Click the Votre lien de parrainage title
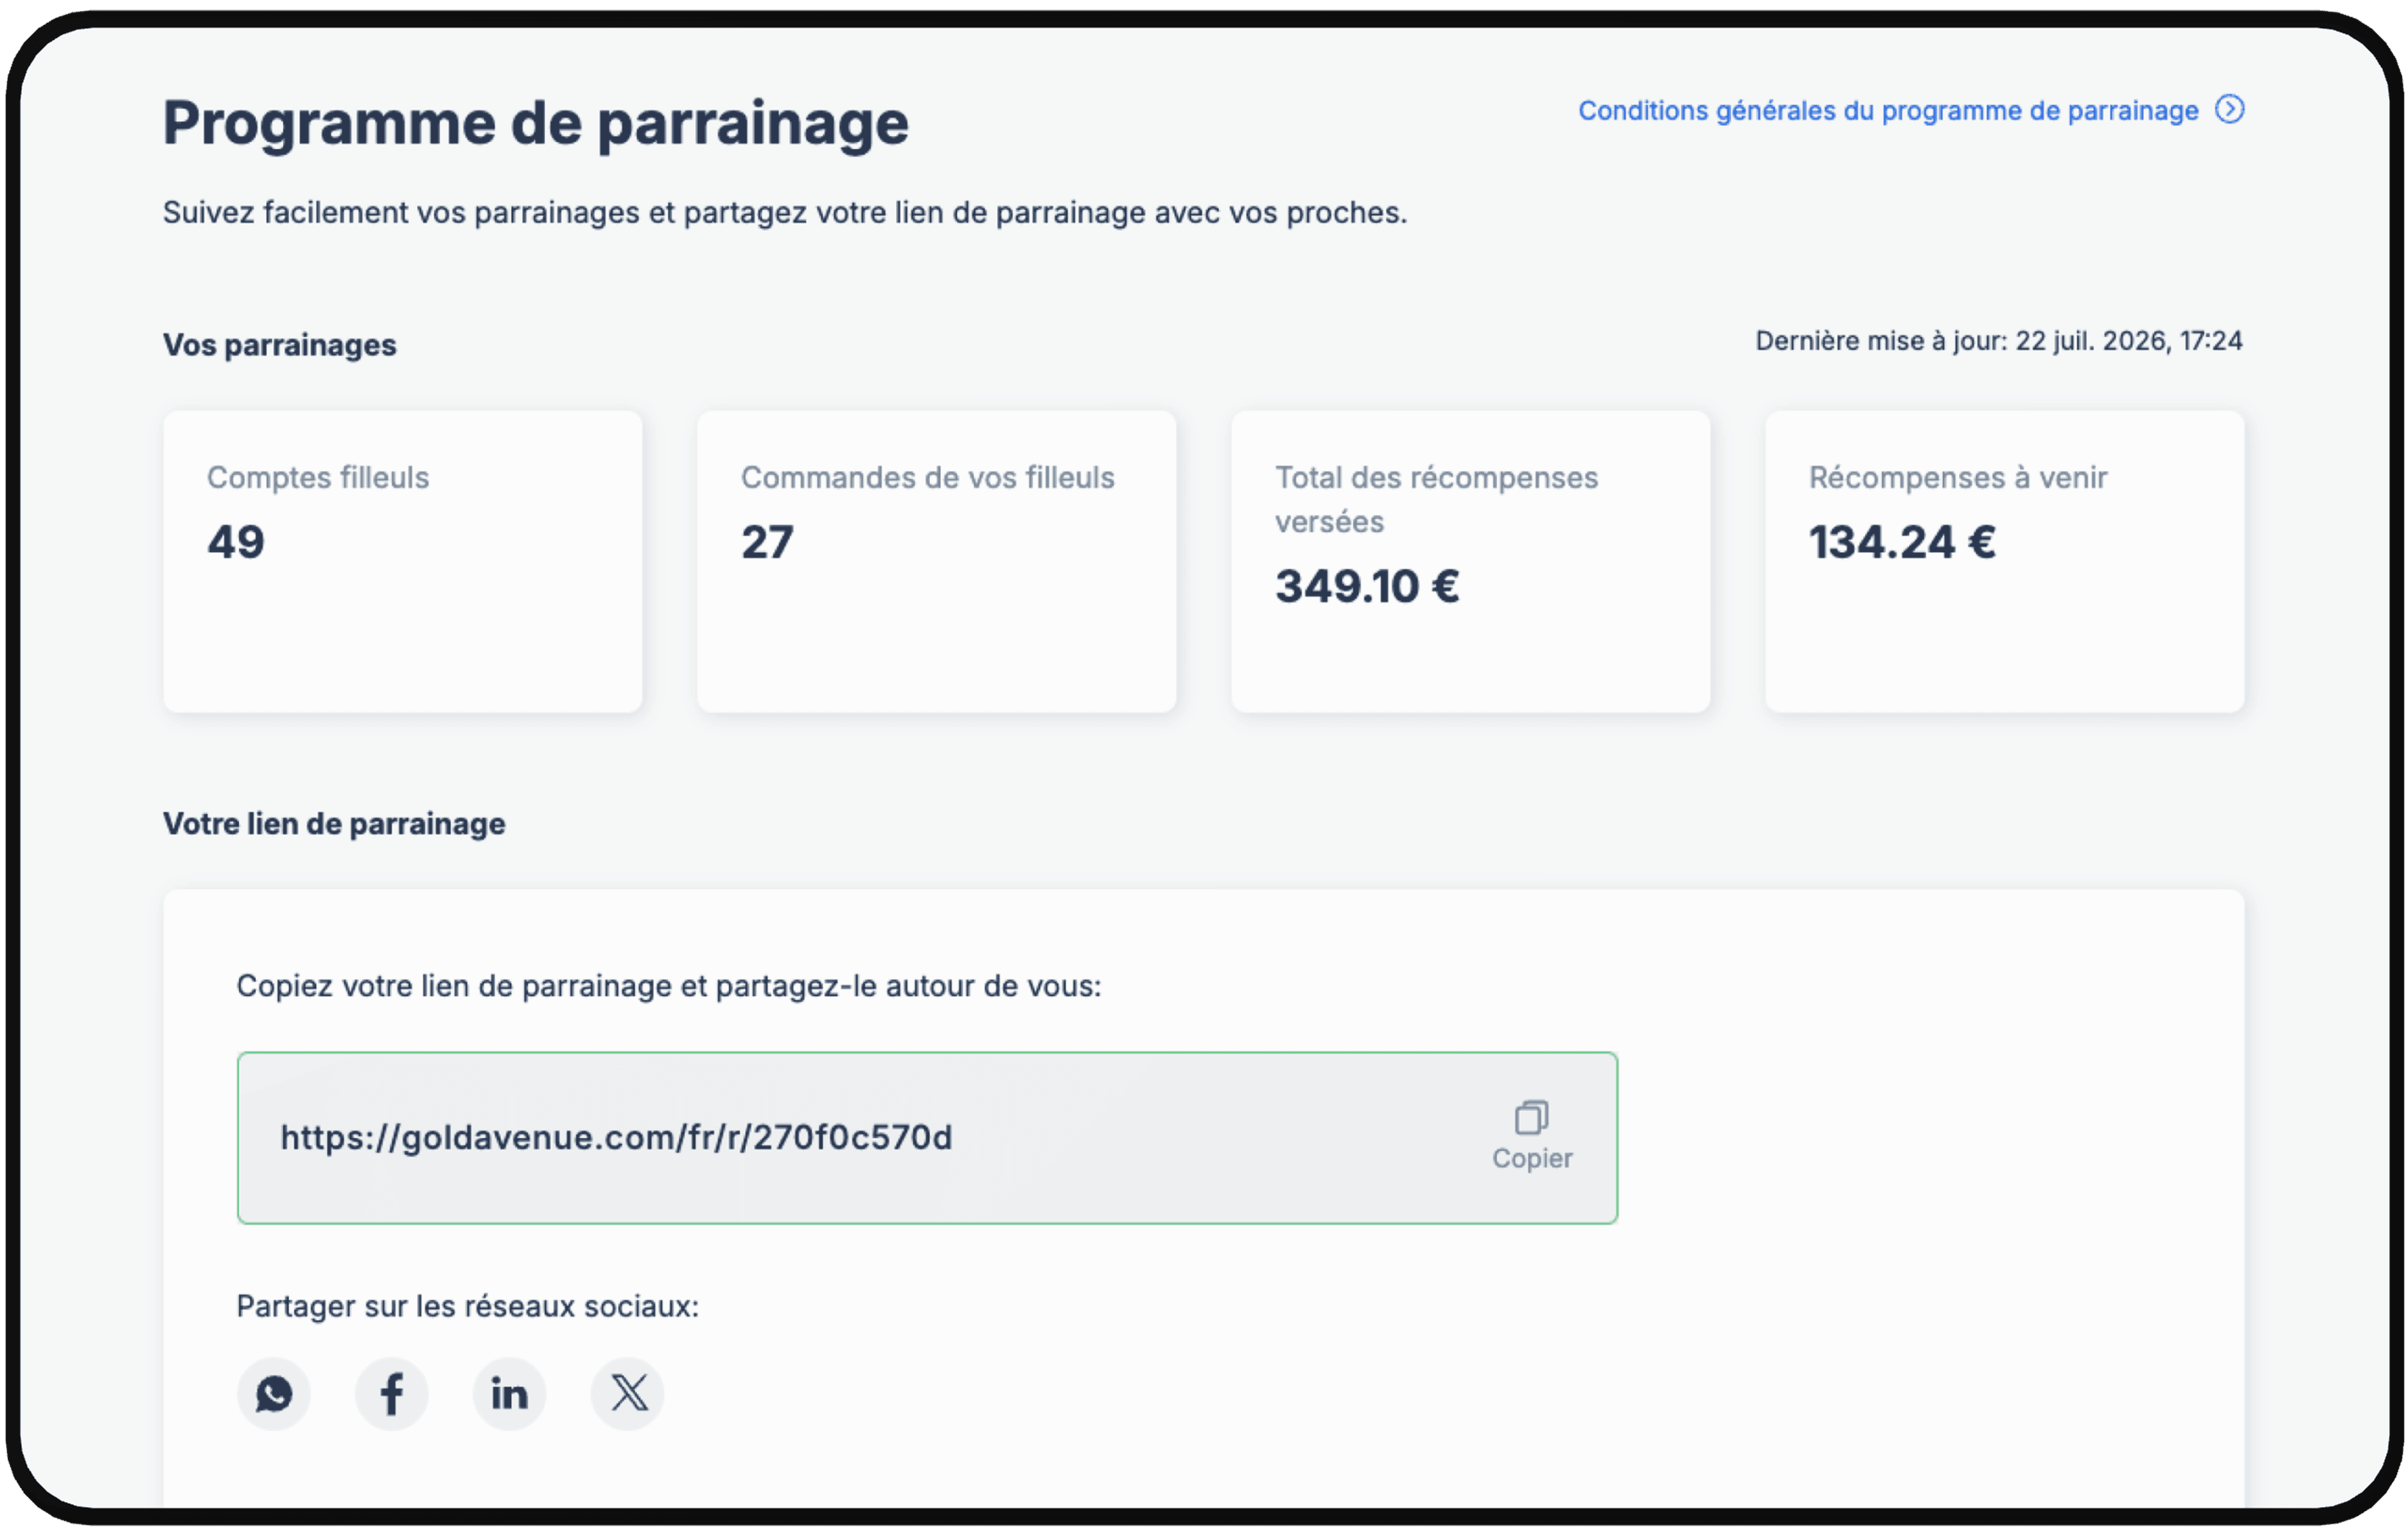Viewport: 2408px width, 1529px height. pos(334,824)
